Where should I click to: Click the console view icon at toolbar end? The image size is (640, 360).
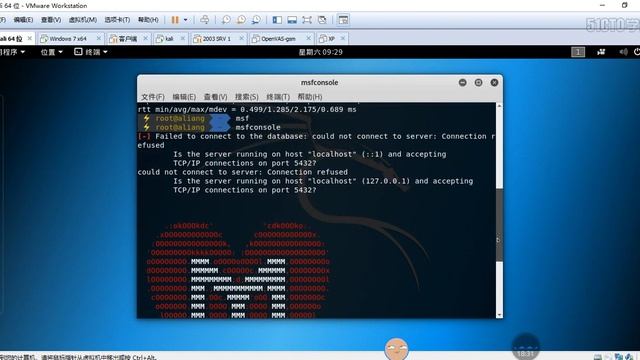(343, 20)
